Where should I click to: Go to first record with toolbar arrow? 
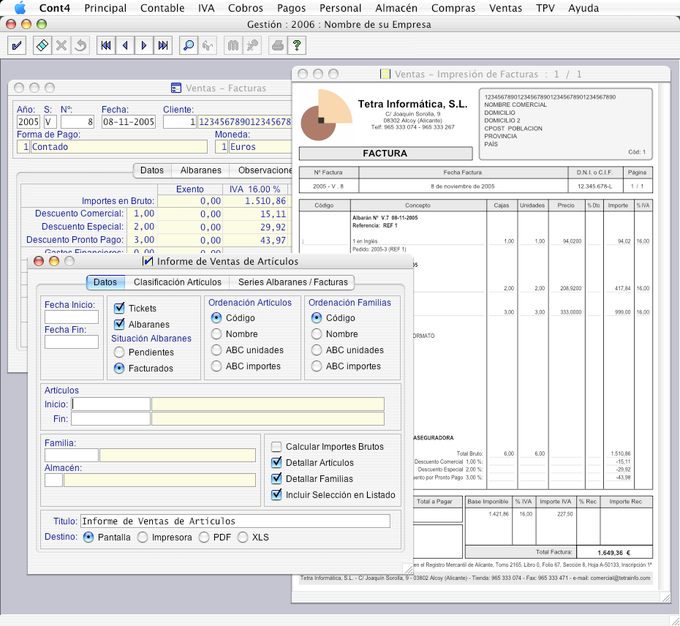point(105,45)
